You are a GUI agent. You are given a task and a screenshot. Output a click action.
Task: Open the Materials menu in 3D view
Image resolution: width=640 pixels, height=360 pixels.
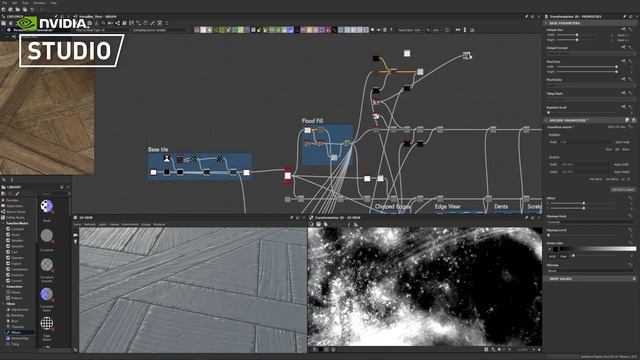click(90, 224)
